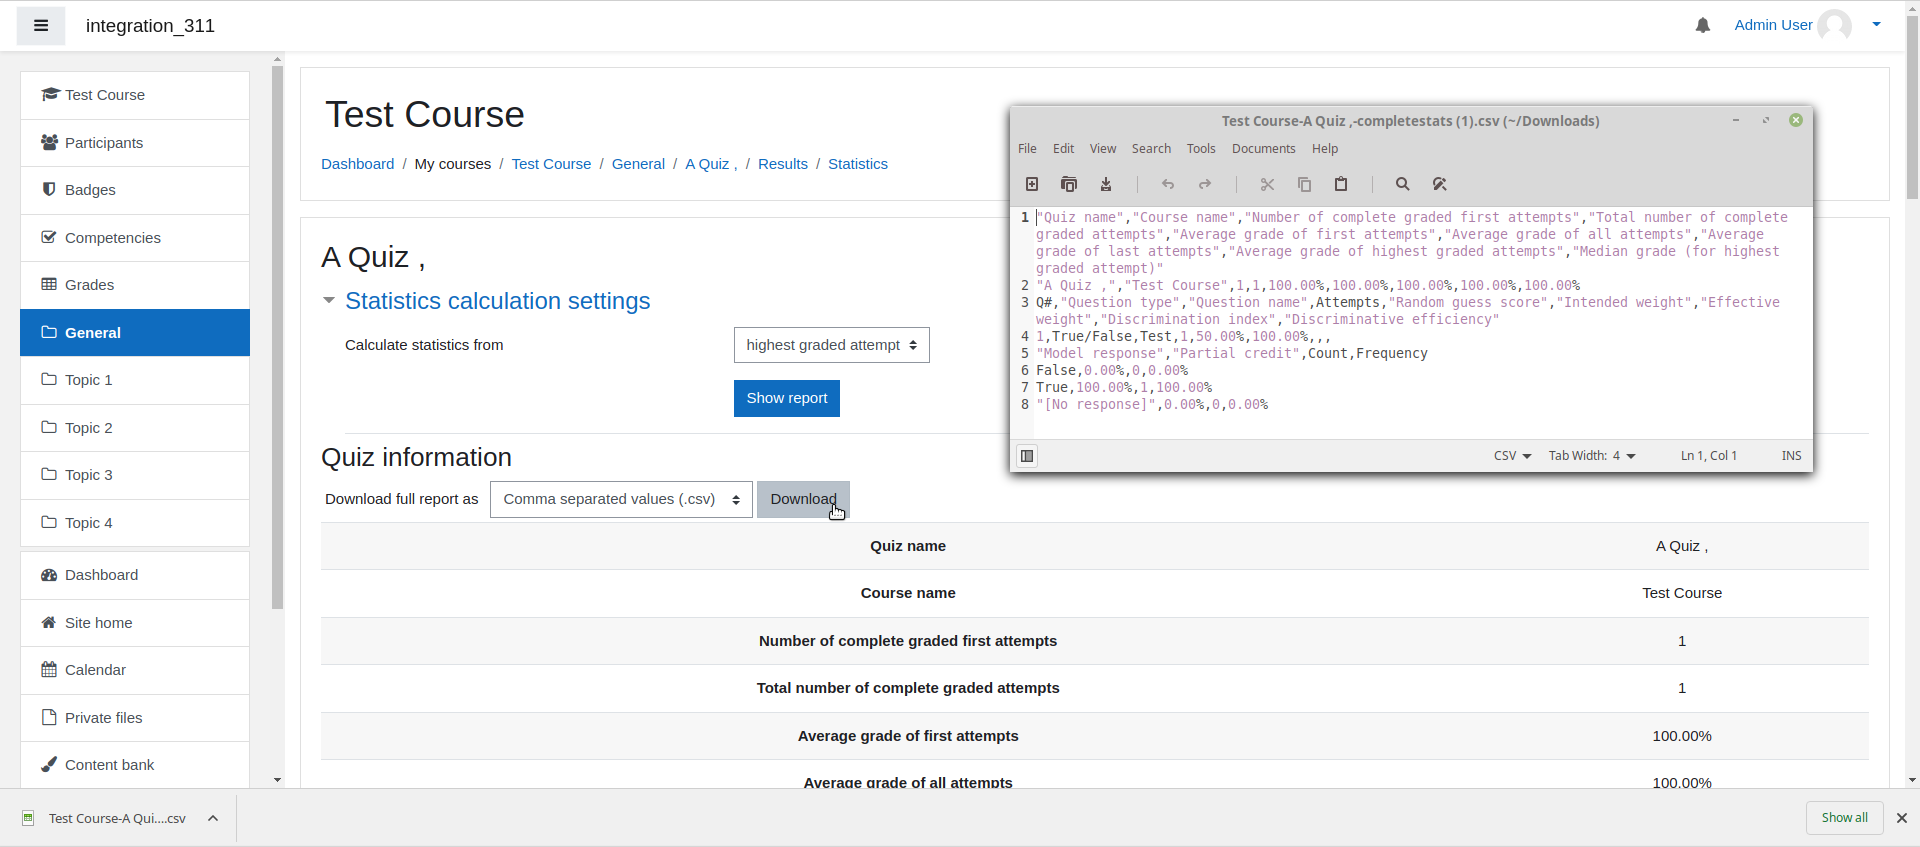
Task: Save the CSV file via toolbar icon
Action: (1106, 184)
